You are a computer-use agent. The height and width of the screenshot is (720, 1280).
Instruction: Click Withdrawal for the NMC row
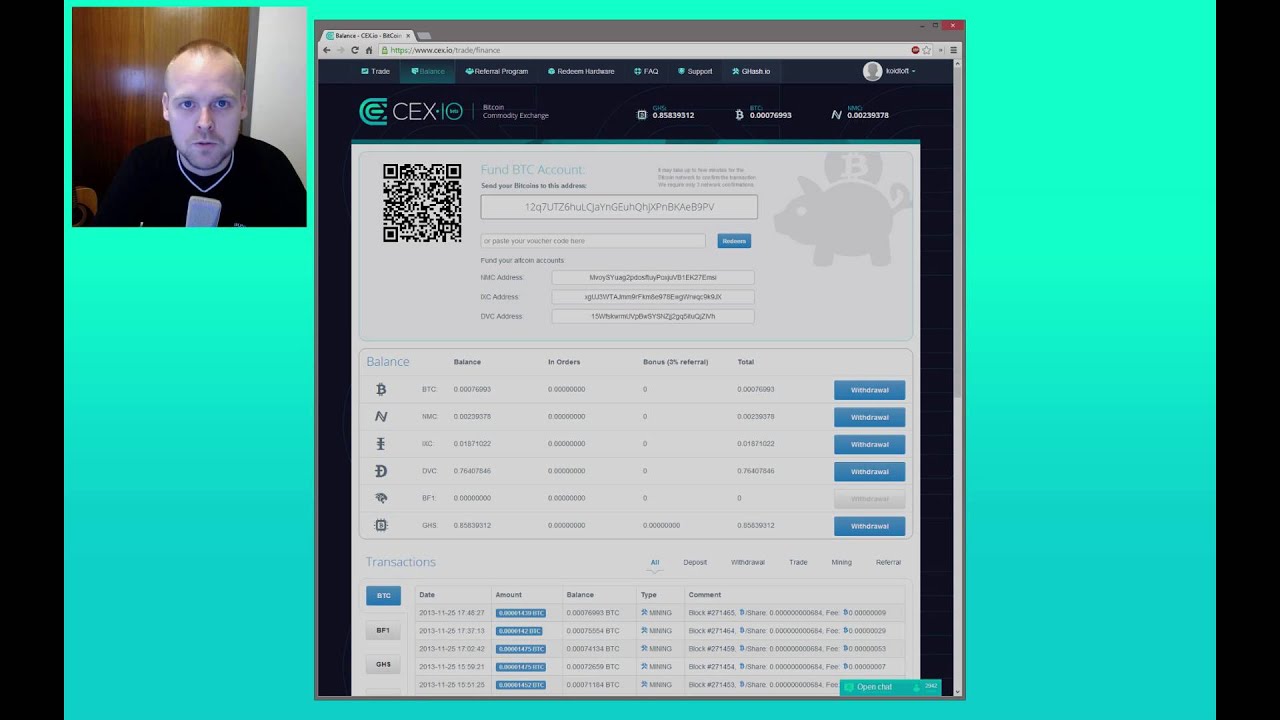pos(869,417)
